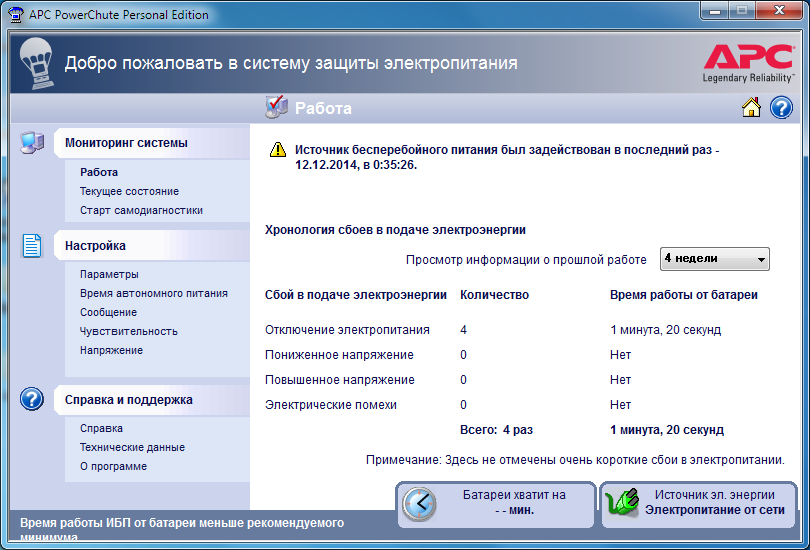Viewport: 810px width, 550px height.
Task: Minimize the PowerChute window
Action: click(x=715, y=10)
